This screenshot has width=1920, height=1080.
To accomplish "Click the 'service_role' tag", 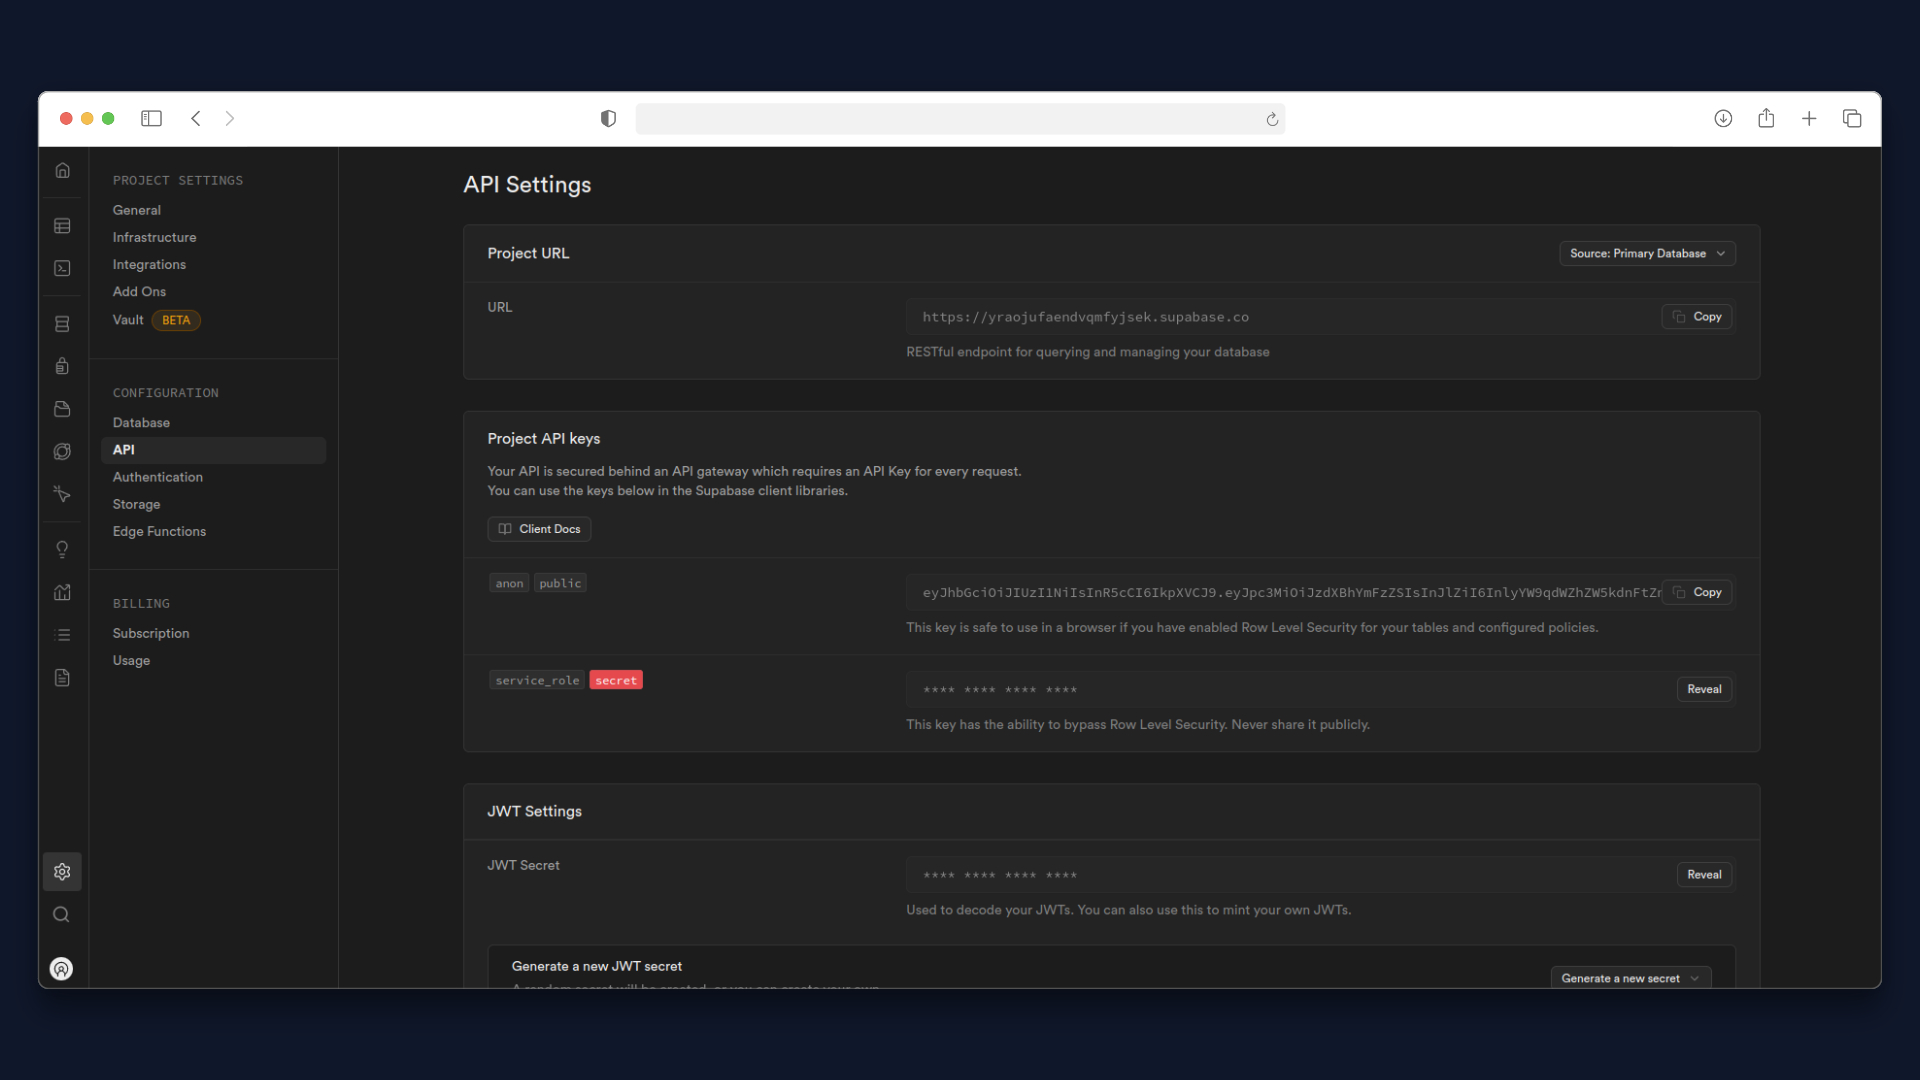I will coord(537,680).
